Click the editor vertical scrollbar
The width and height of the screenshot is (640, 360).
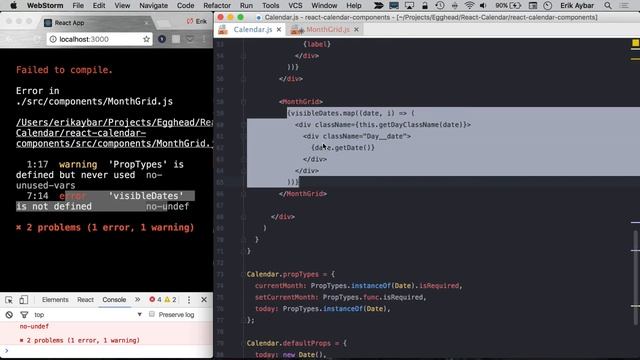pos(636,278)
